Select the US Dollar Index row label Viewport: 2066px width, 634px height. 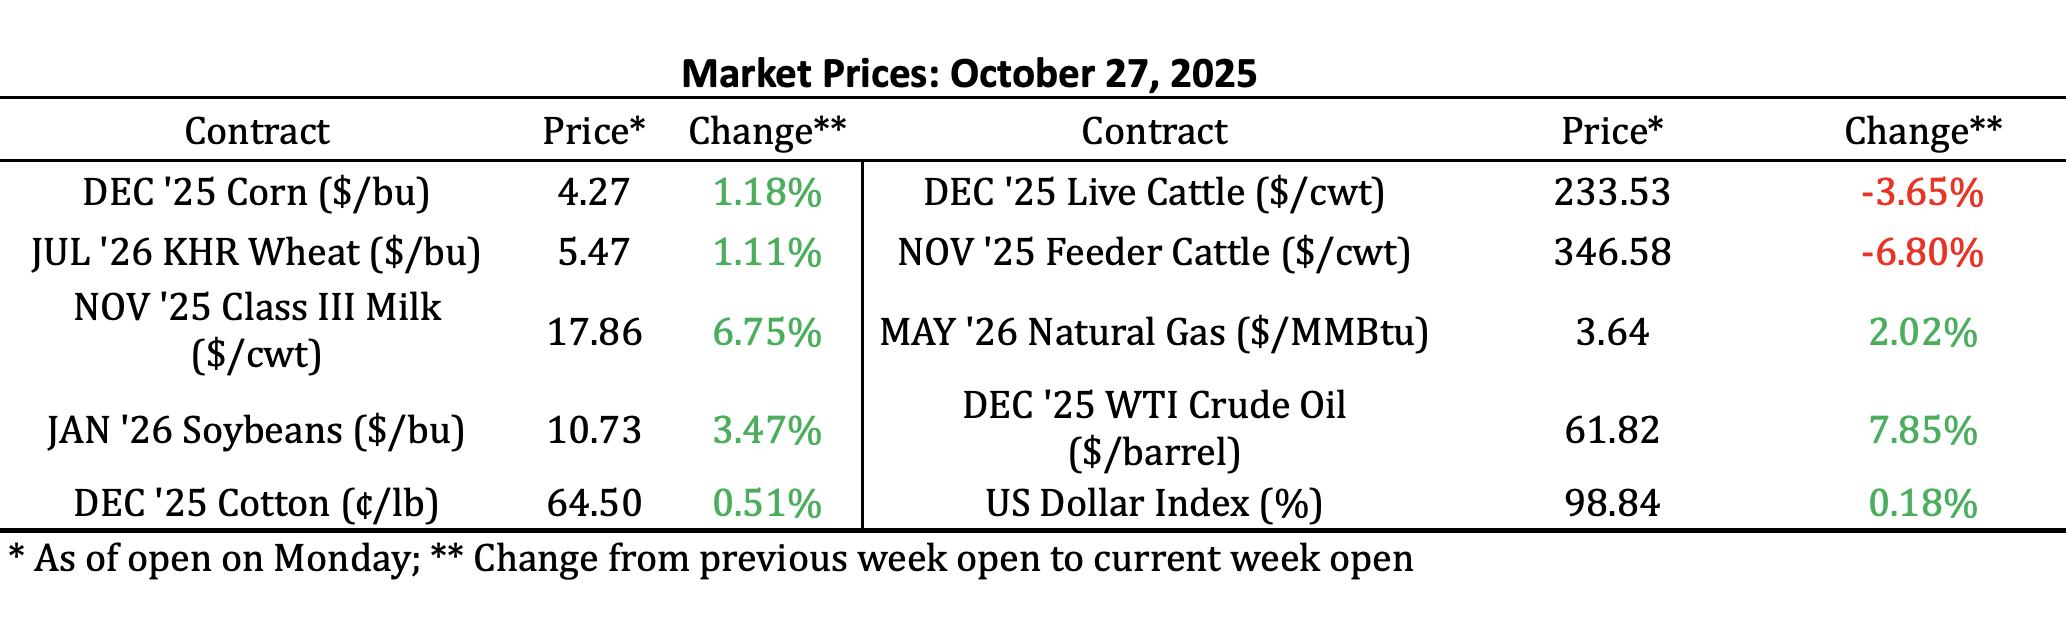(1154, 502)
